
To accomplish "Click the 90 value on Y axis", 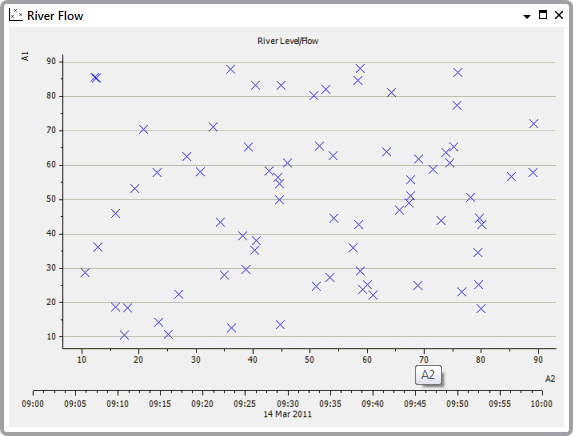I will point(51,61).
